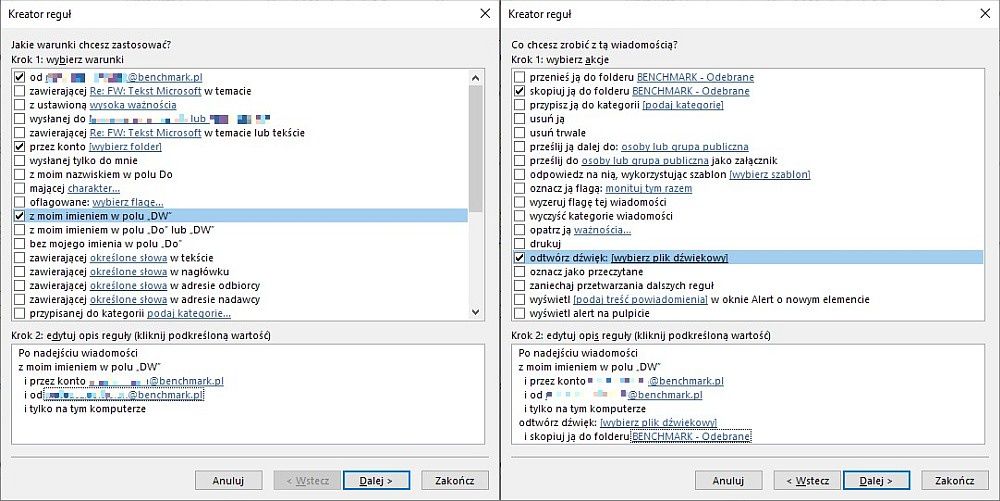The width and height of the screenshot is (1000, 501).
Task: Tick 'wyzeruj flagę tej wiadomości' checkbox
Action: point(520,203)
